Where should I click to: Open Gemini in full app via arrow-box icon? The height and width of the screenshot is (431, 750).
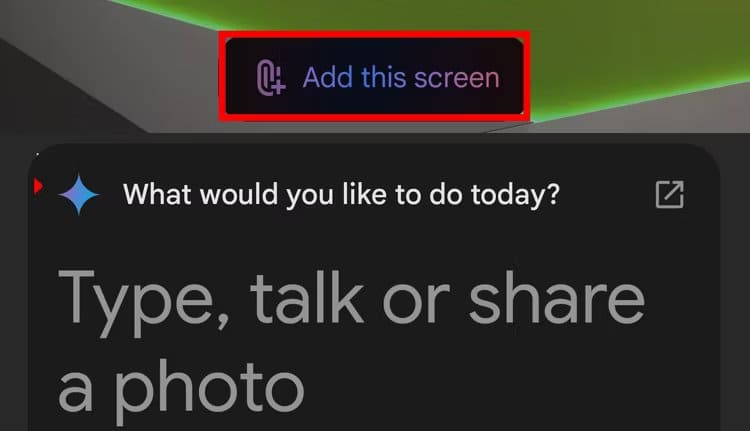tap(669, 195)
